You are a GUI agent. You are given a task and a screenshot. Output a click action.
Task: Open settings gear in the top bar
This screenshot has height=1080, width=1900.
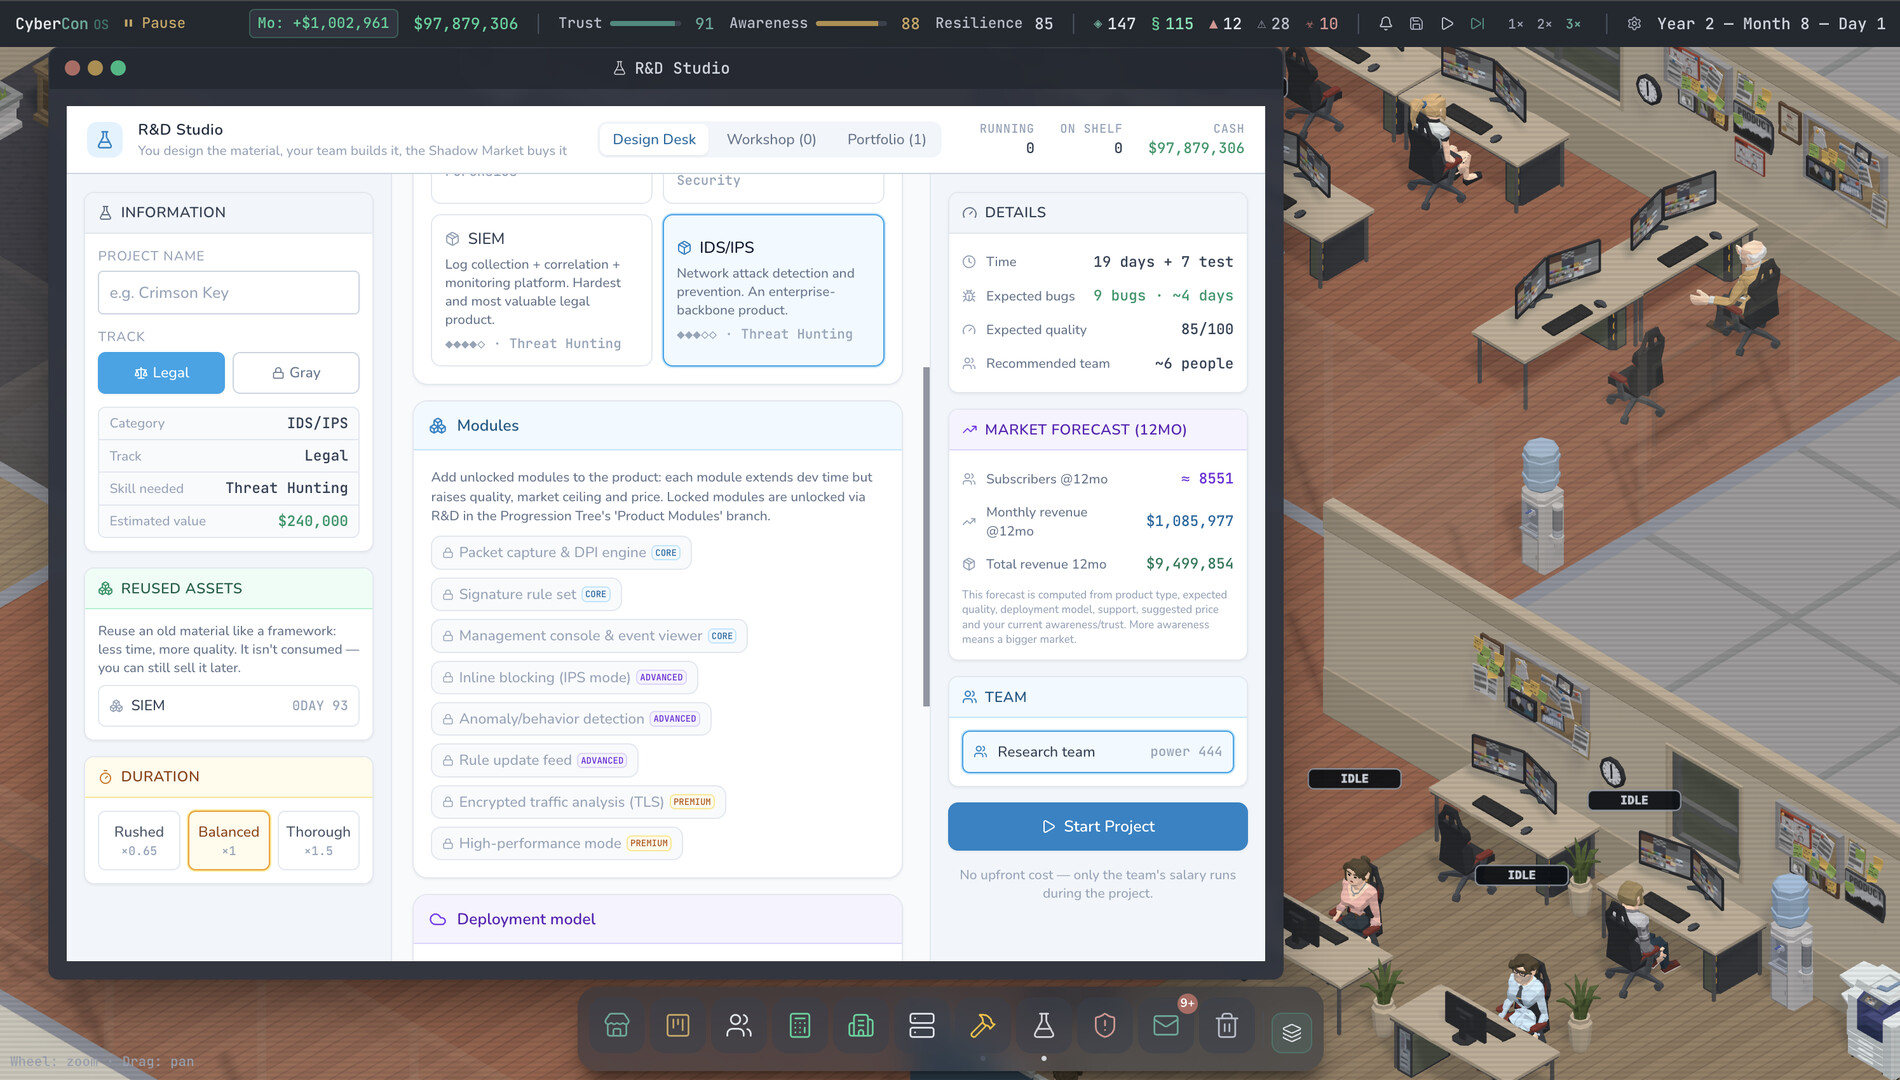tap(1634, 23)
